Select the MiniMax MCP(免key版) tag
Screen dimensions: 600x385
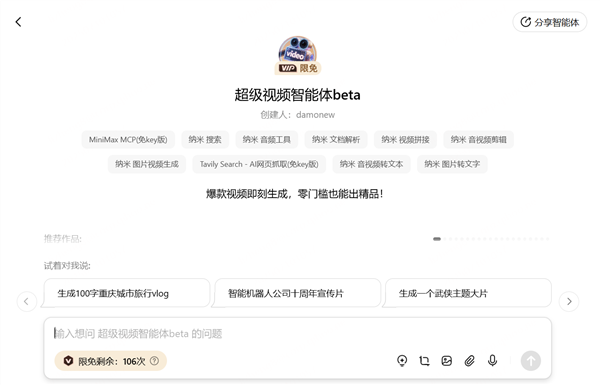(x=128, y=140)
